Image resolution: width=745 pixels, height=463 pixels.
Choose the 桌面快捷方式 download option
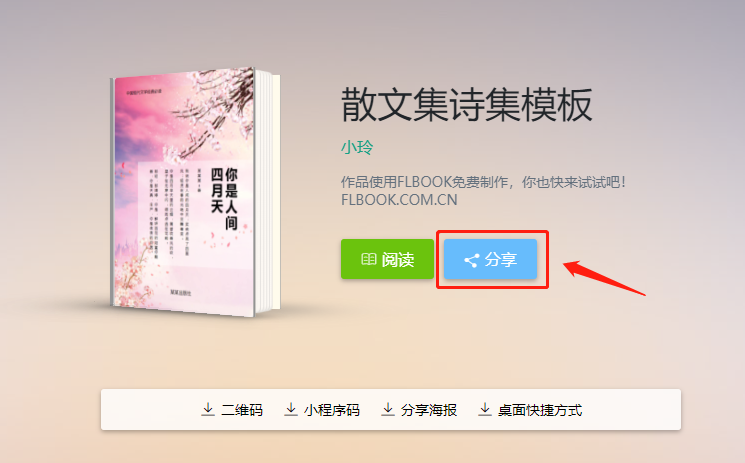tap(540, 410)
